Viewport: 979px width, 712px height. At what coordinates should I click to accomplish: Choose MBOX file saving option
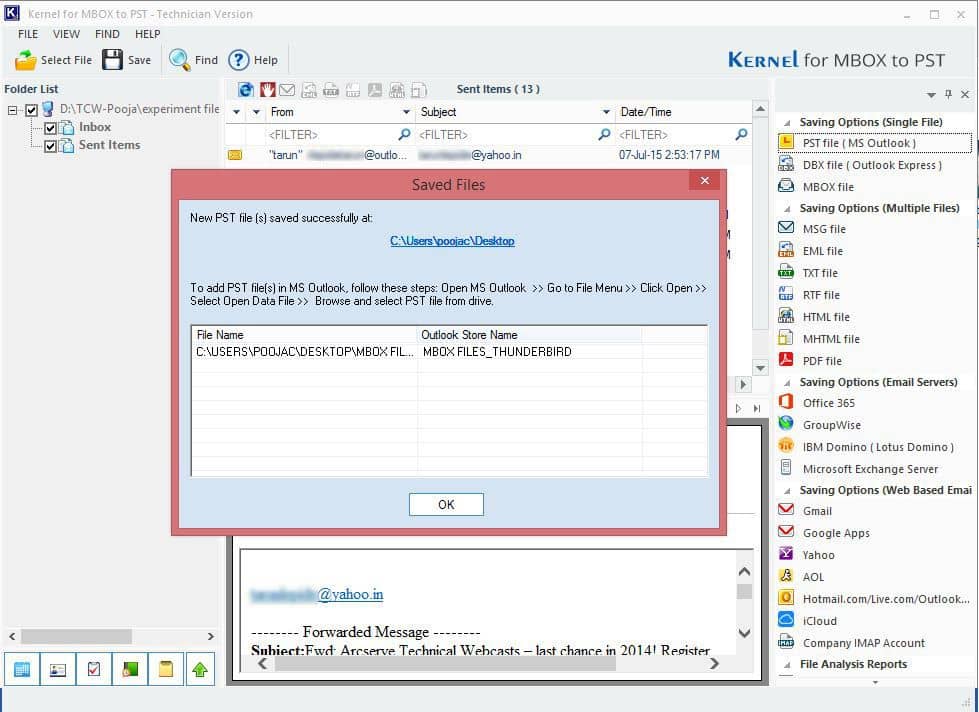[828, 187]
